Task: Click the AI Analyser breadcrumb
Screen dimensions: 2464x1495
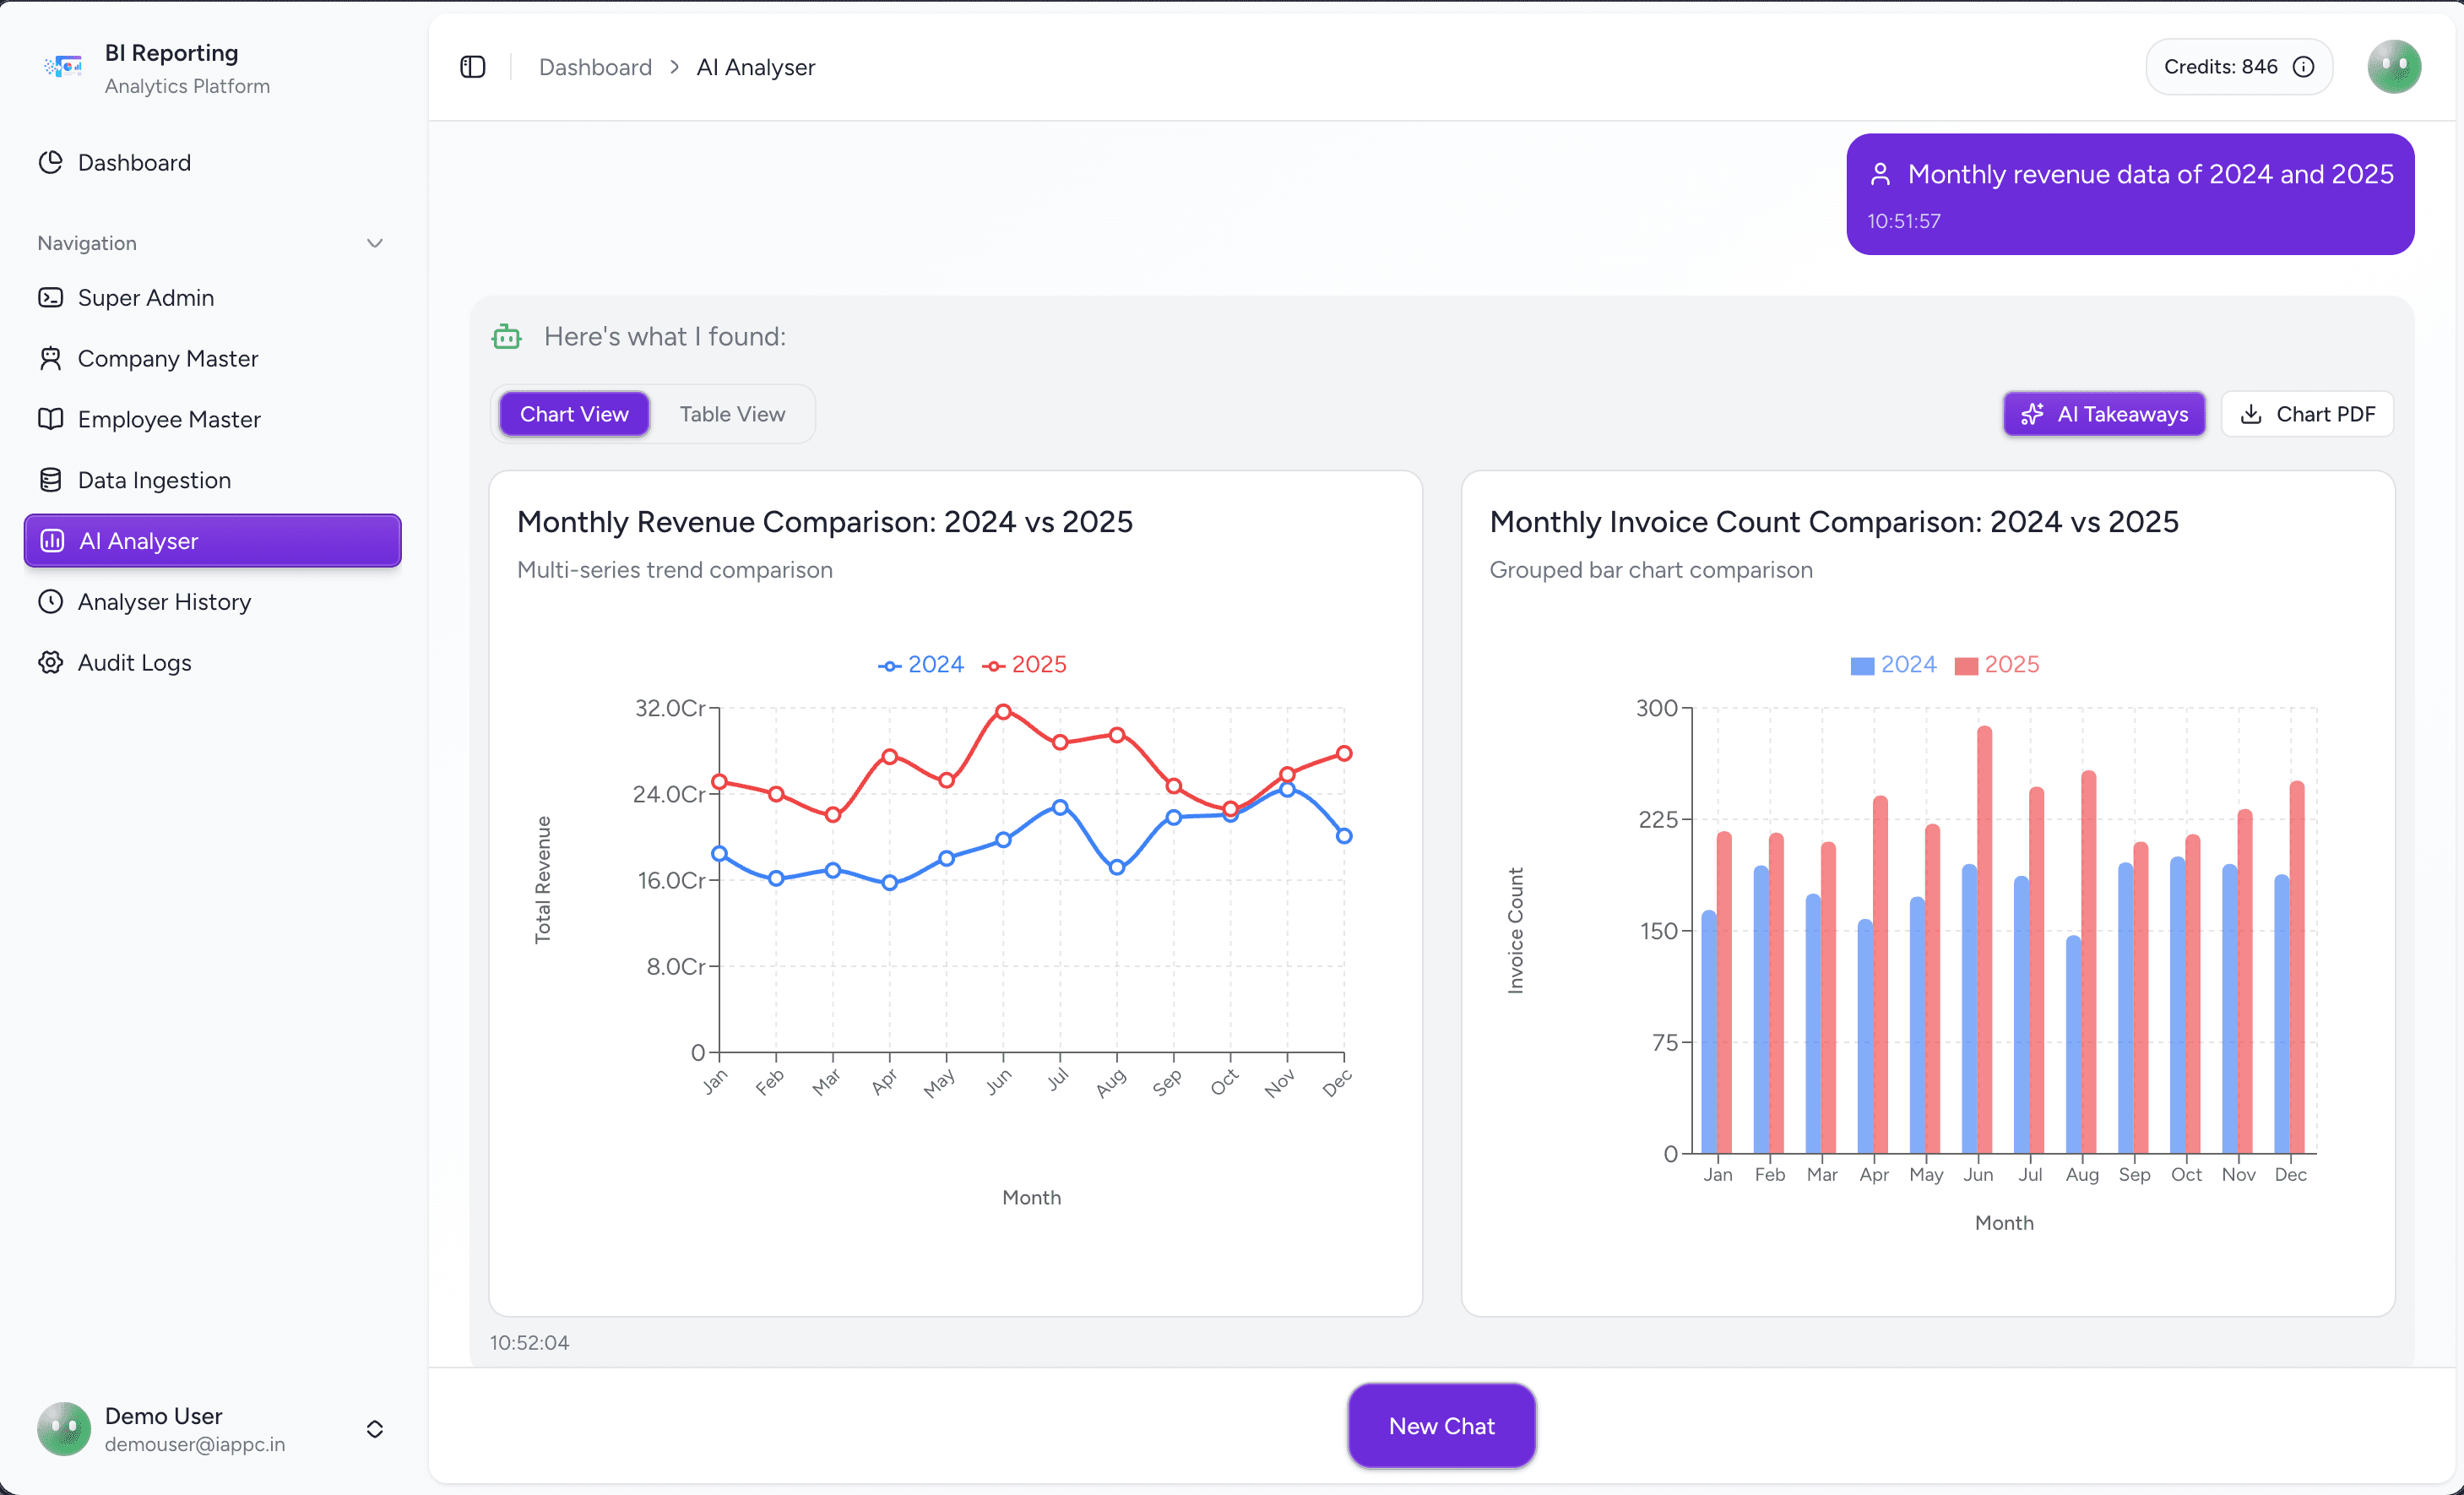Action: tap(756, 67)
